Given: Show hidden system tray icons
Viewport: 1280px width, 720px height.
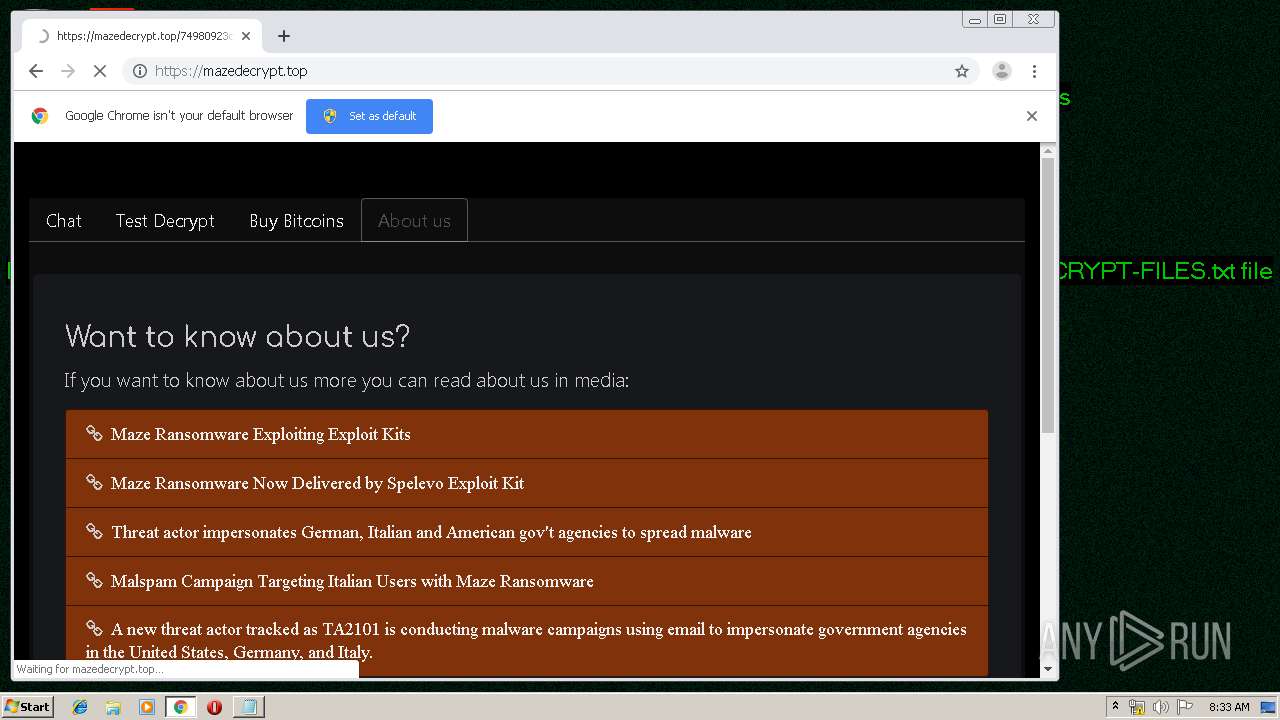Looking at the screenshot, I should pyautogui.click(x=1115, y=707).
